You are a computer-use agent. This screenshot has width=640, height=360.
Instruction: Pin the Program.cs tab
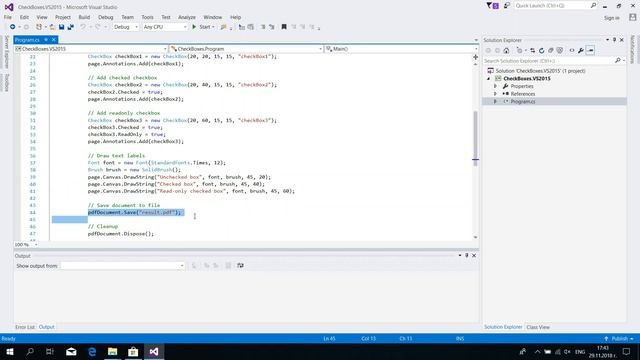tap(46, 40)
